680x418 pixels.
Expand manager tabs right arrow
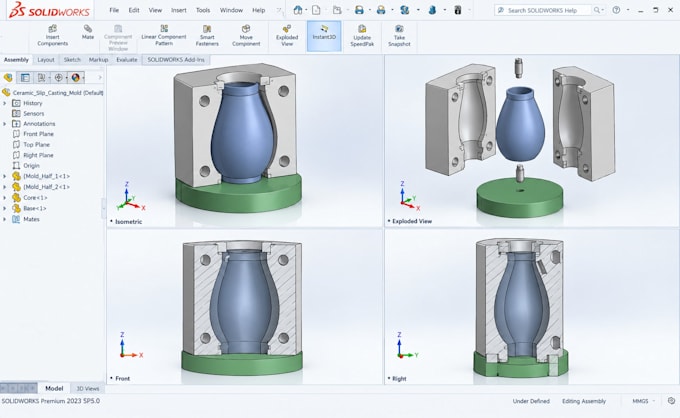[100, 78]
